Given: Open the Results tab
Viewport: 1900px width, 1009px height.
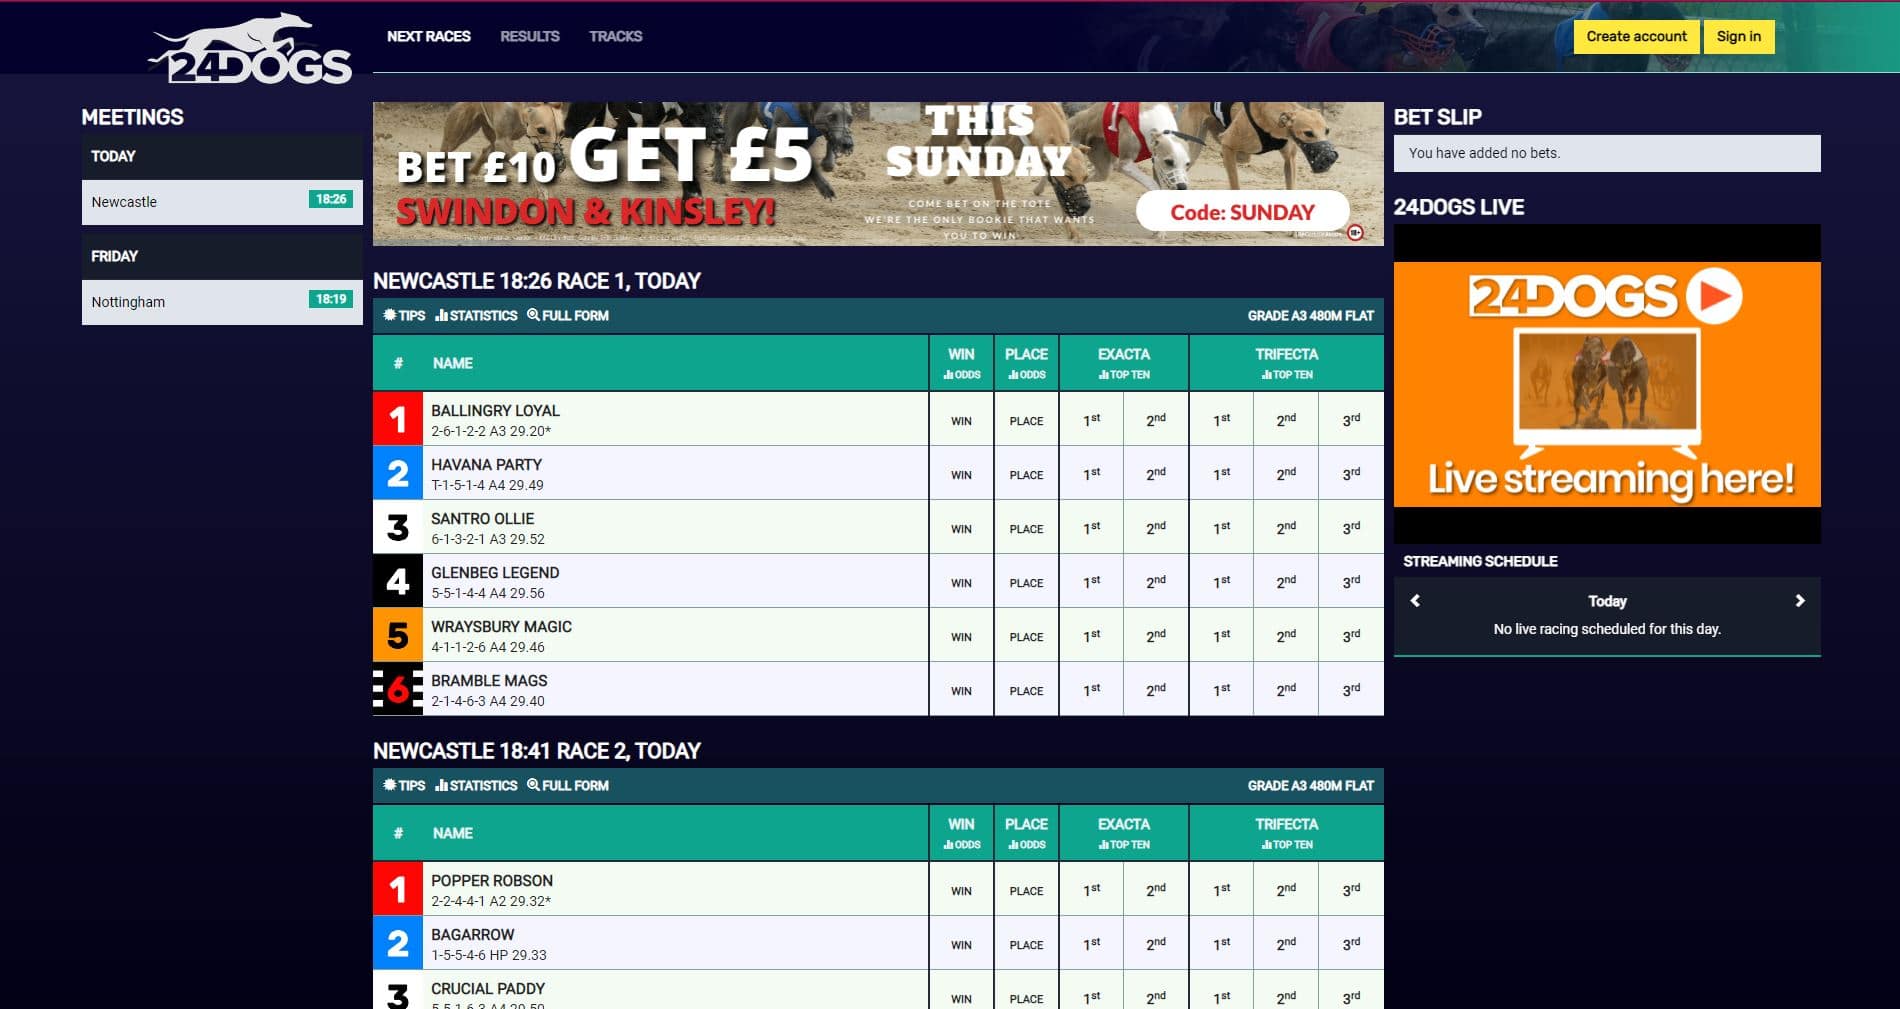Looking at the screenshot, I should coord(530,36).
